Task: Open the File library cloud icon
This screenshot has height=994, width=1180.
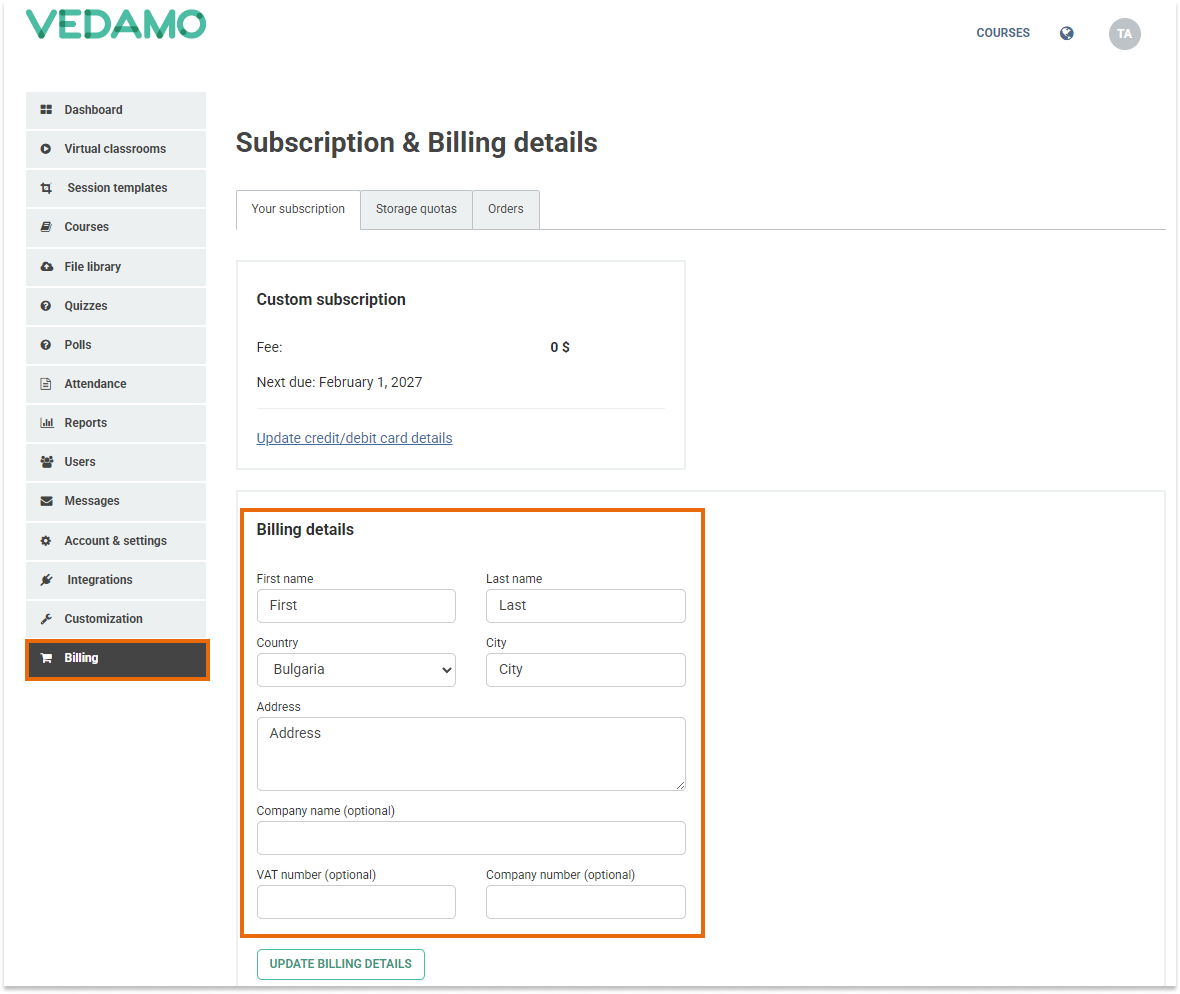Action: (47, 267)
